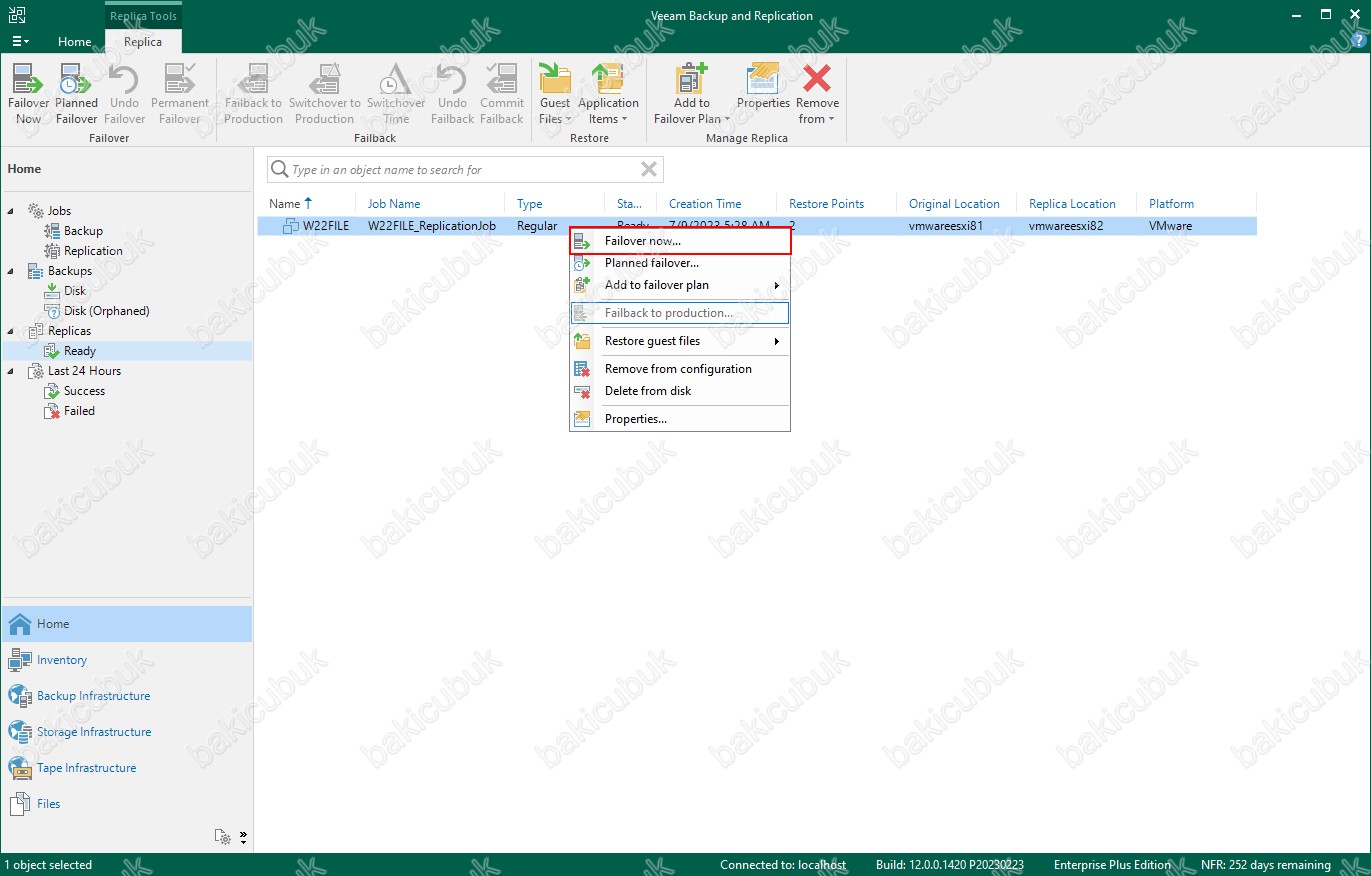Select Backup under Jobs in tree
Screen dimensions: 1371x876
coord(83,231)
